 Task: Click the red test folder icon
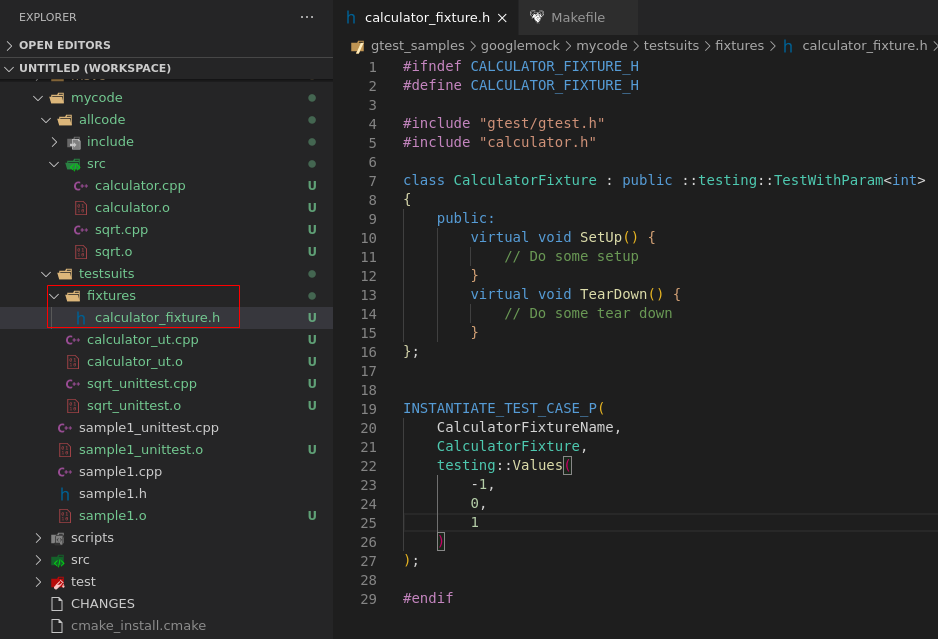[57, 582]
